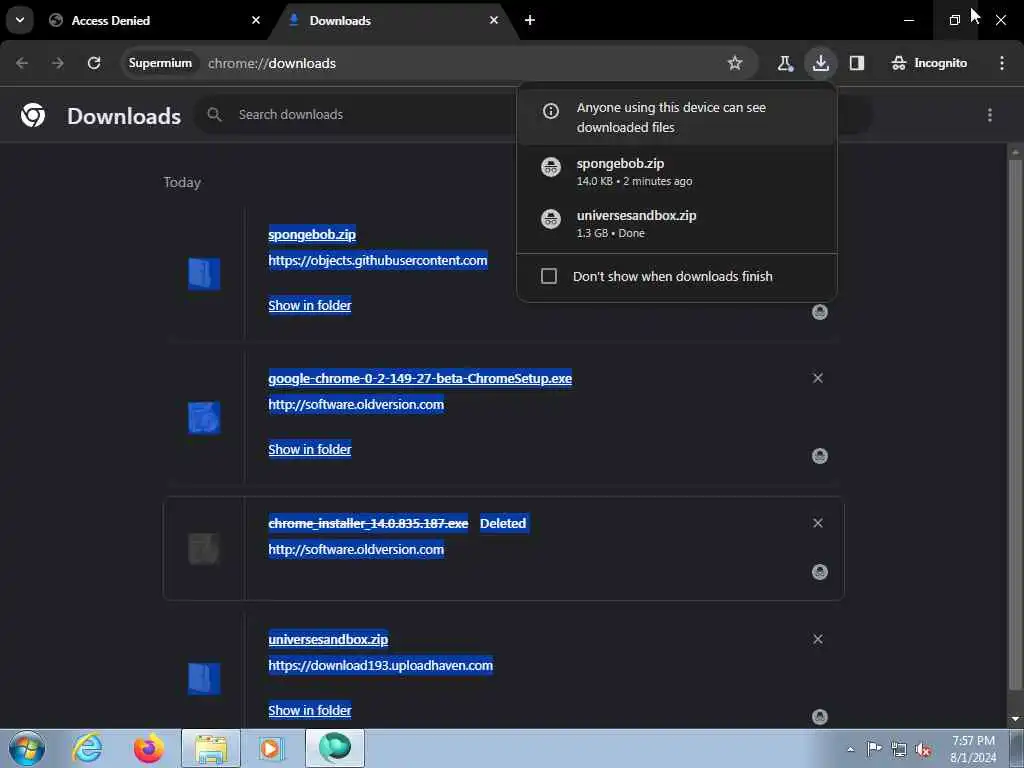This screenshot has height=768, width=1024.
Task: Open the google-chrome ChromeSetup.exe link
Action: pyautogui.click(x=420, y=378)
